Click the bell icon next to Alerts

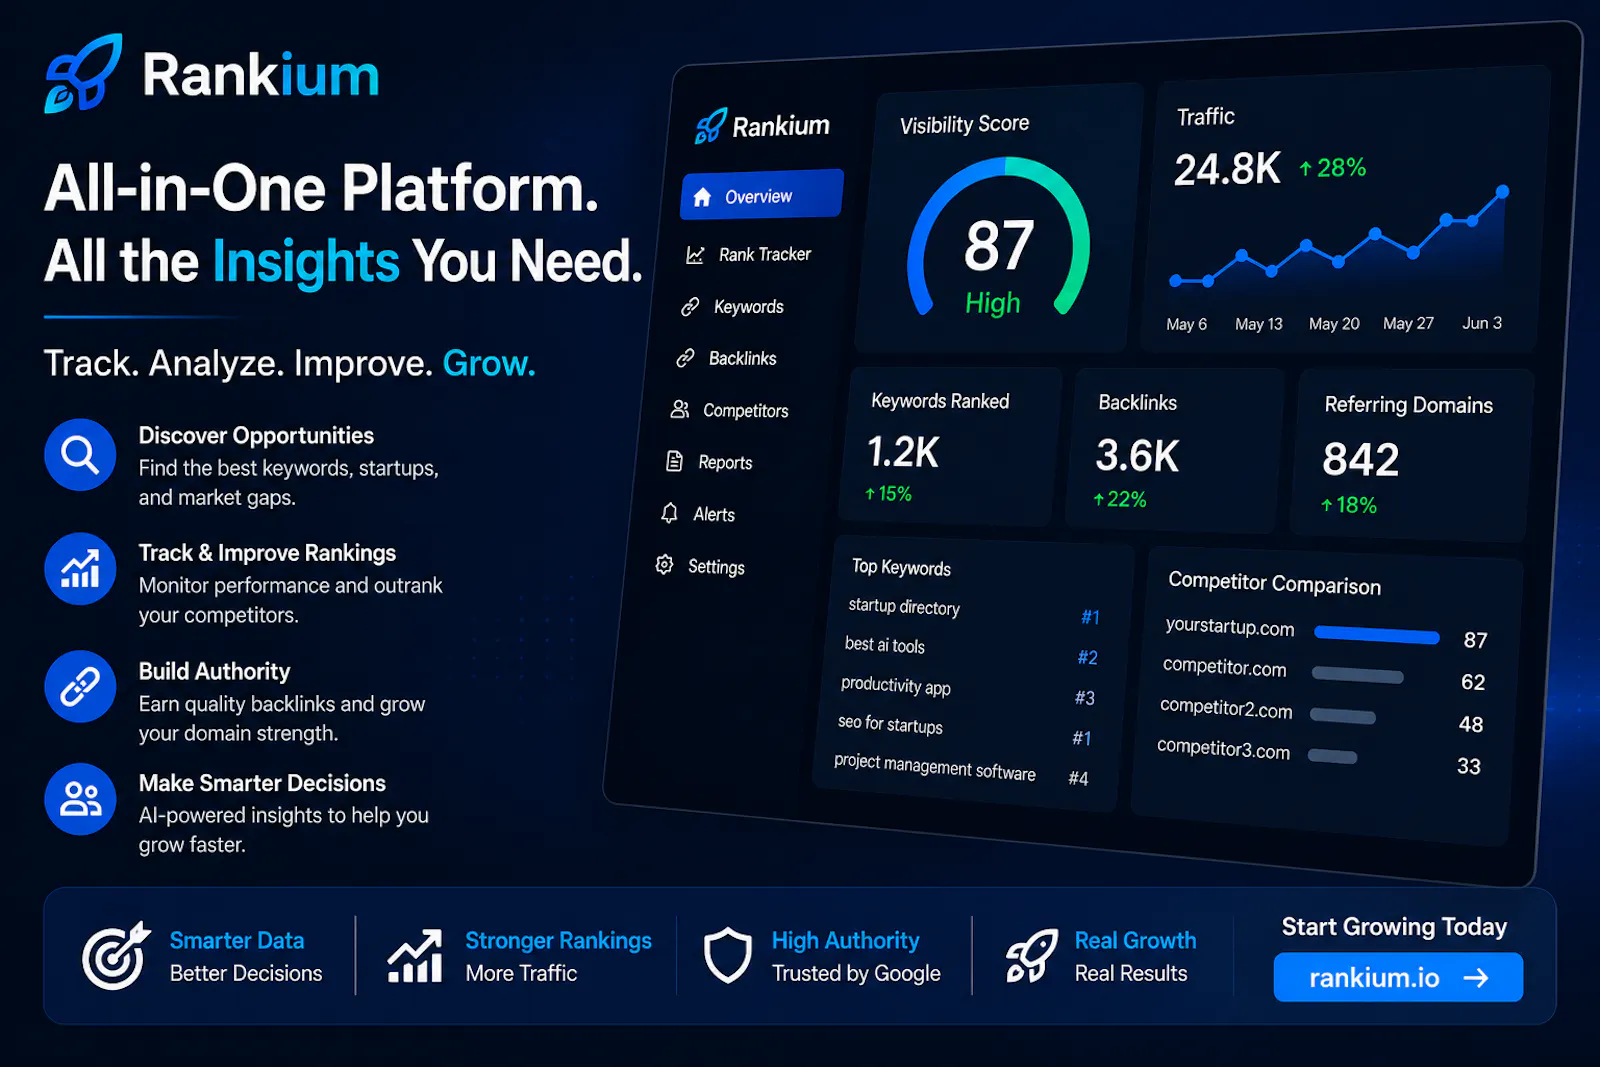(x=670, y=513)
